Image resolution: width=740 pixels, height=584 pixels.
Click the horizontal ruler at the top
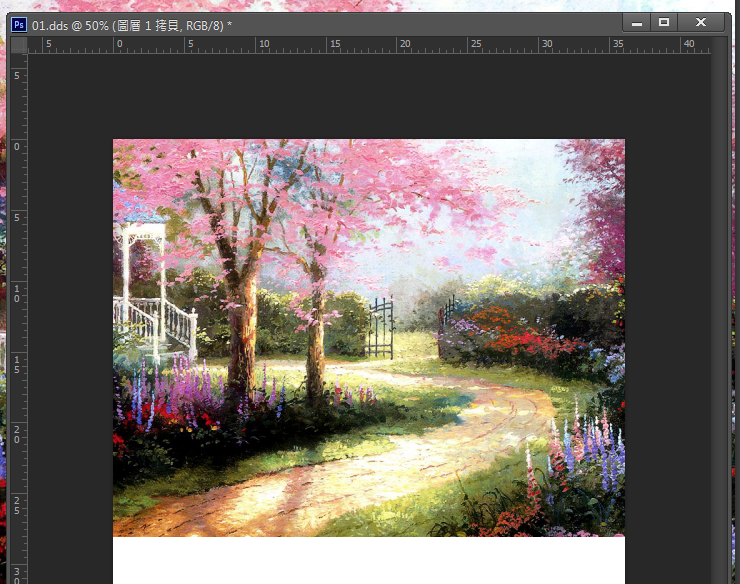pyautogui.click(x=369, y=45)
